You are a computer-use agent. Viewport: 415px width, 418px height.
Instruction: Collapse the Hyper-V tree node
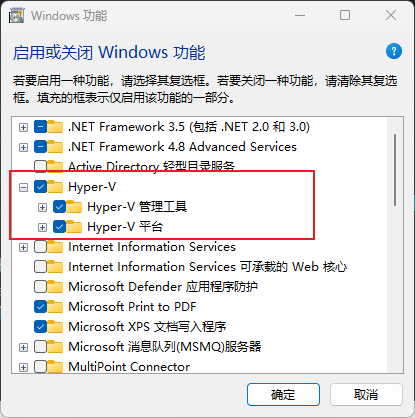pyautogui.click(x=23, y=187)
